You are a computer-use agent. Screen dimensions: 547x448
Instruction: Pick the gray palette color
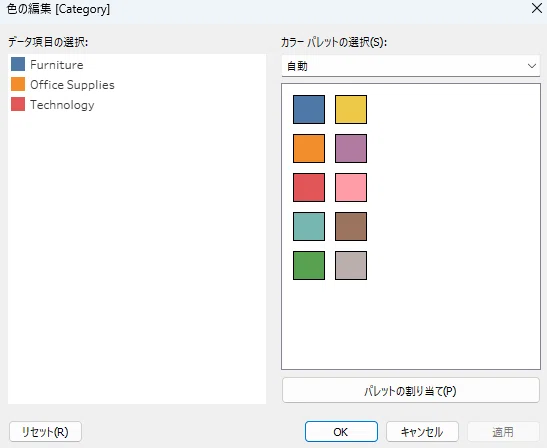[351, 266]
